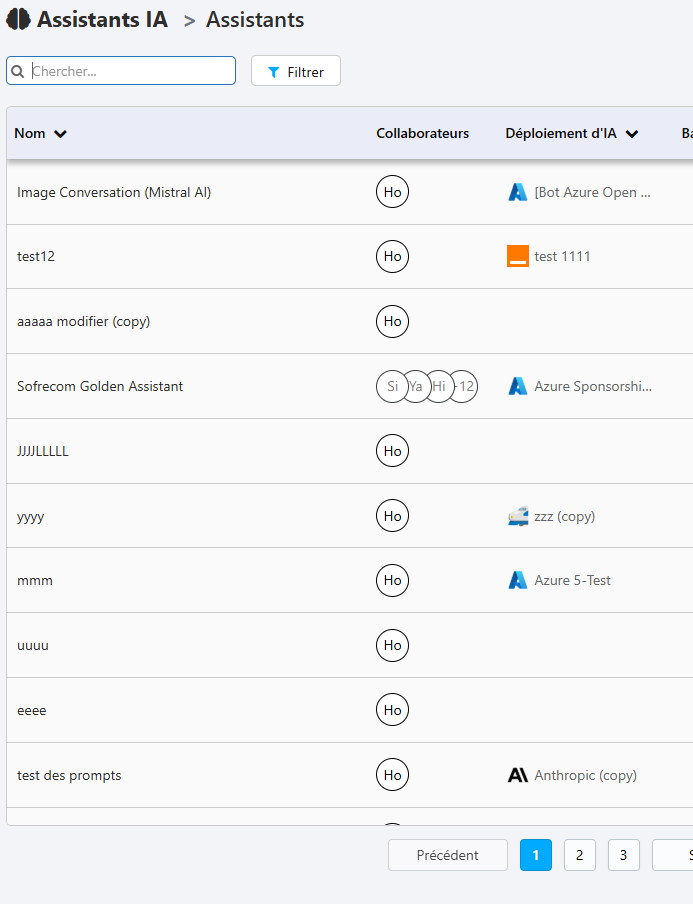This screenshot has height=904, width=693.
Task: Click the Collaborateurs column header
Action: tap(423, 133)
